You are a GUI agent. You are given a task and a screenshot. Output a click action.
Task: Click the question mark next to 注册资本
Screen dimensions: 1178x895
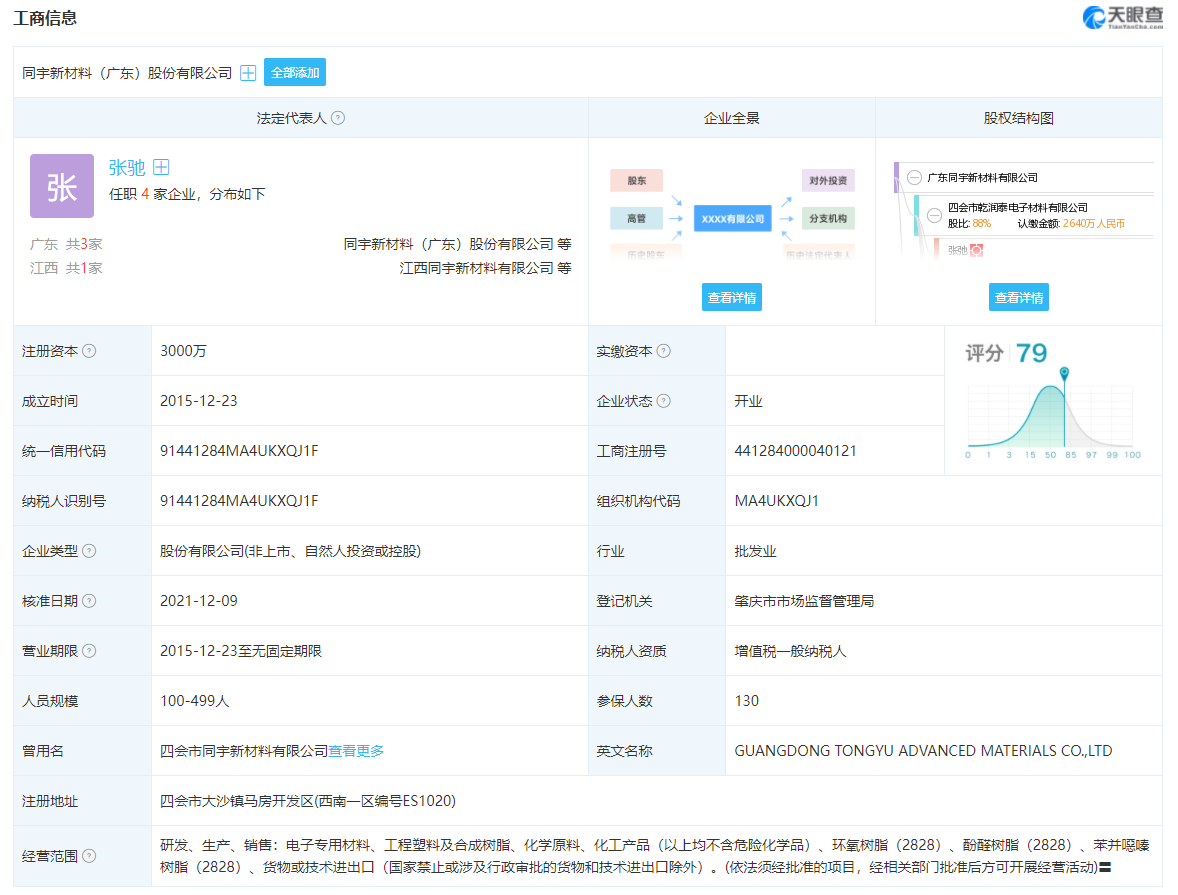[x=89, y=351]
